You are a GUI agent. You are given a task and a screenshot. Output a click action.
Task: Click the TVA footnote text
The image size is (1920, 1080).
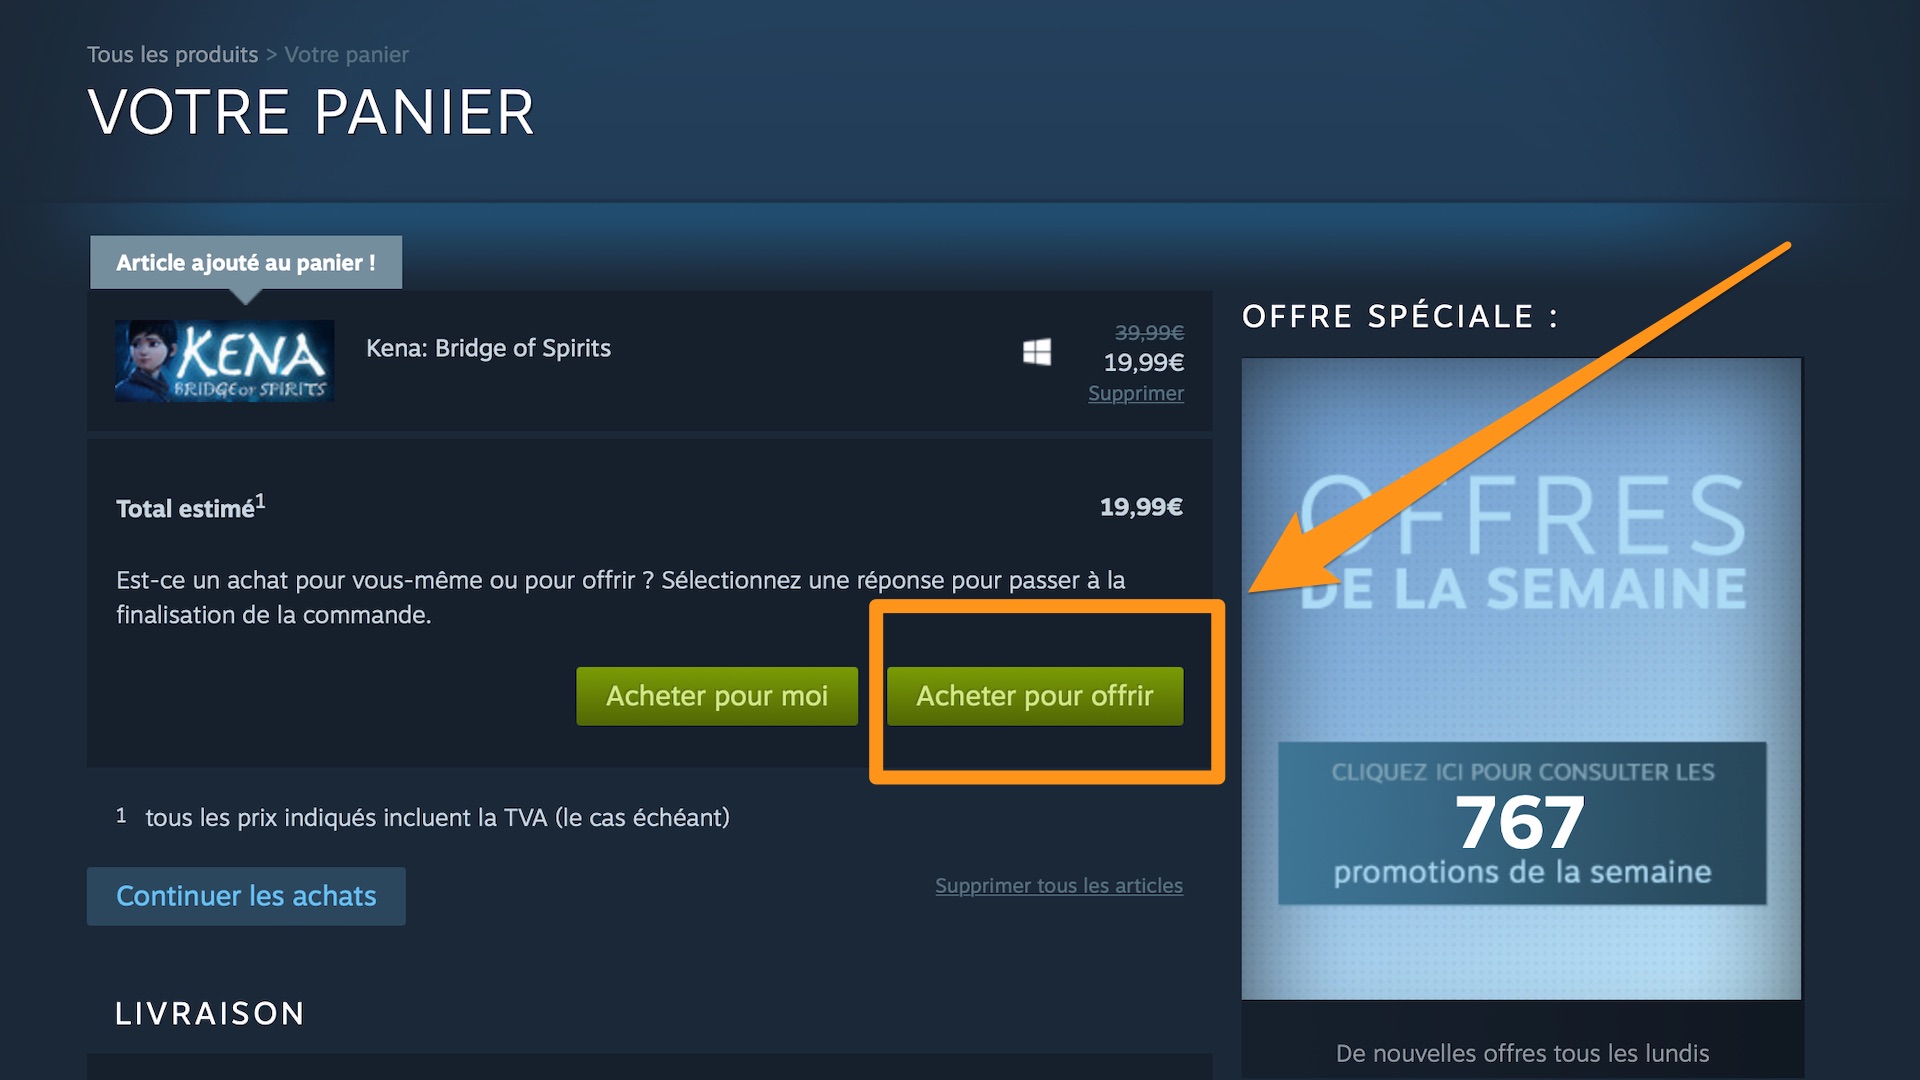point(437,818)
